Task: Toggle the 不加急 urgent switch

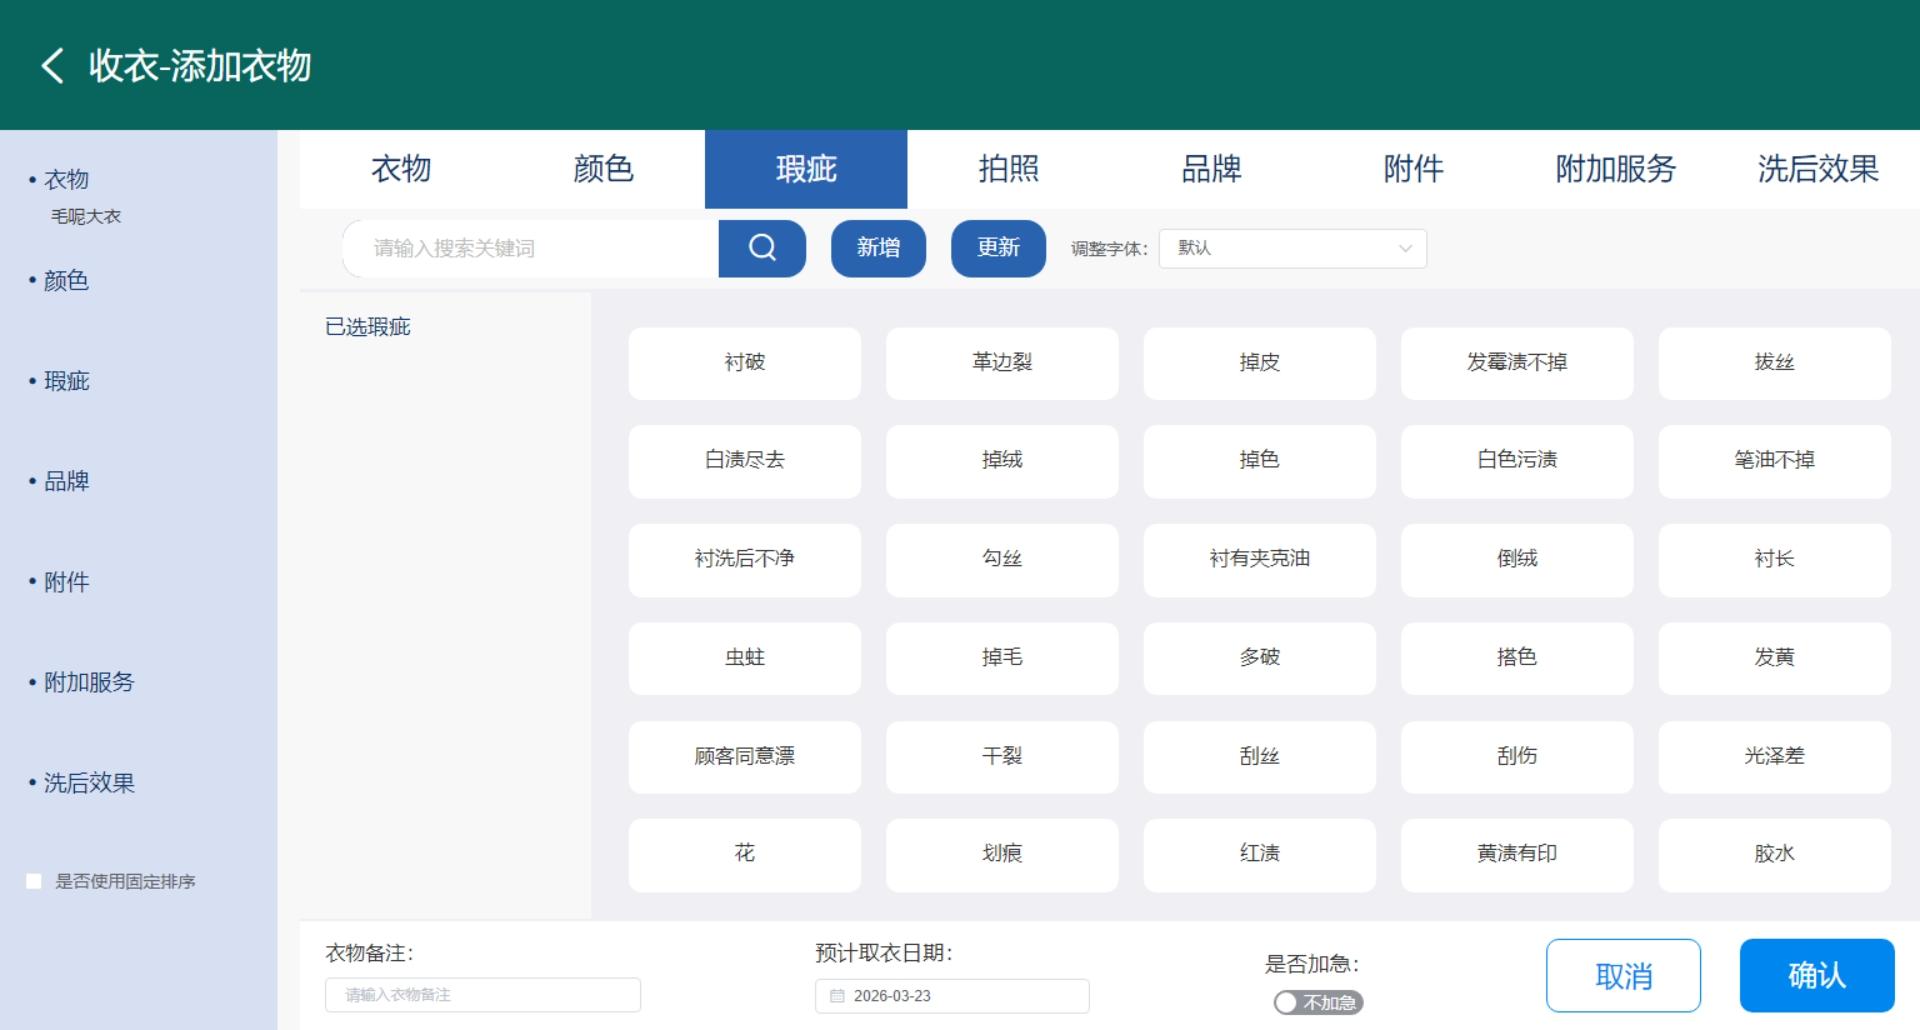Action: coord(1317,1002)
